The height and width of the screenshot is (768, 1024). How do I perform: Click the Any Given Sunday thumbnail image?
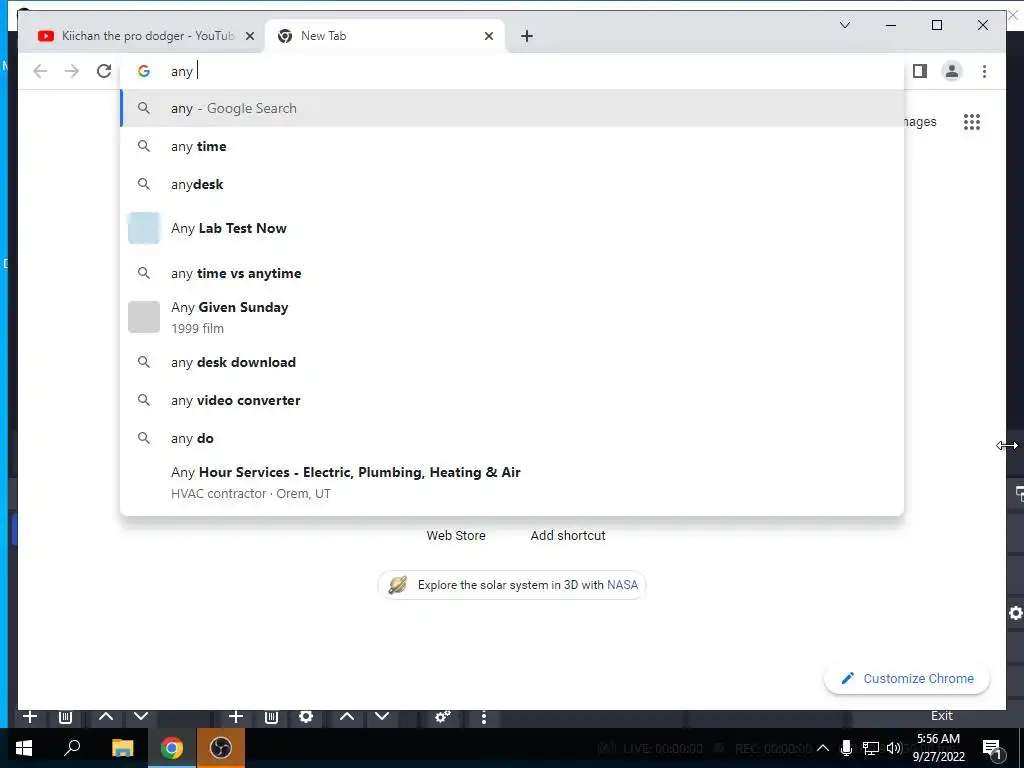144,317
